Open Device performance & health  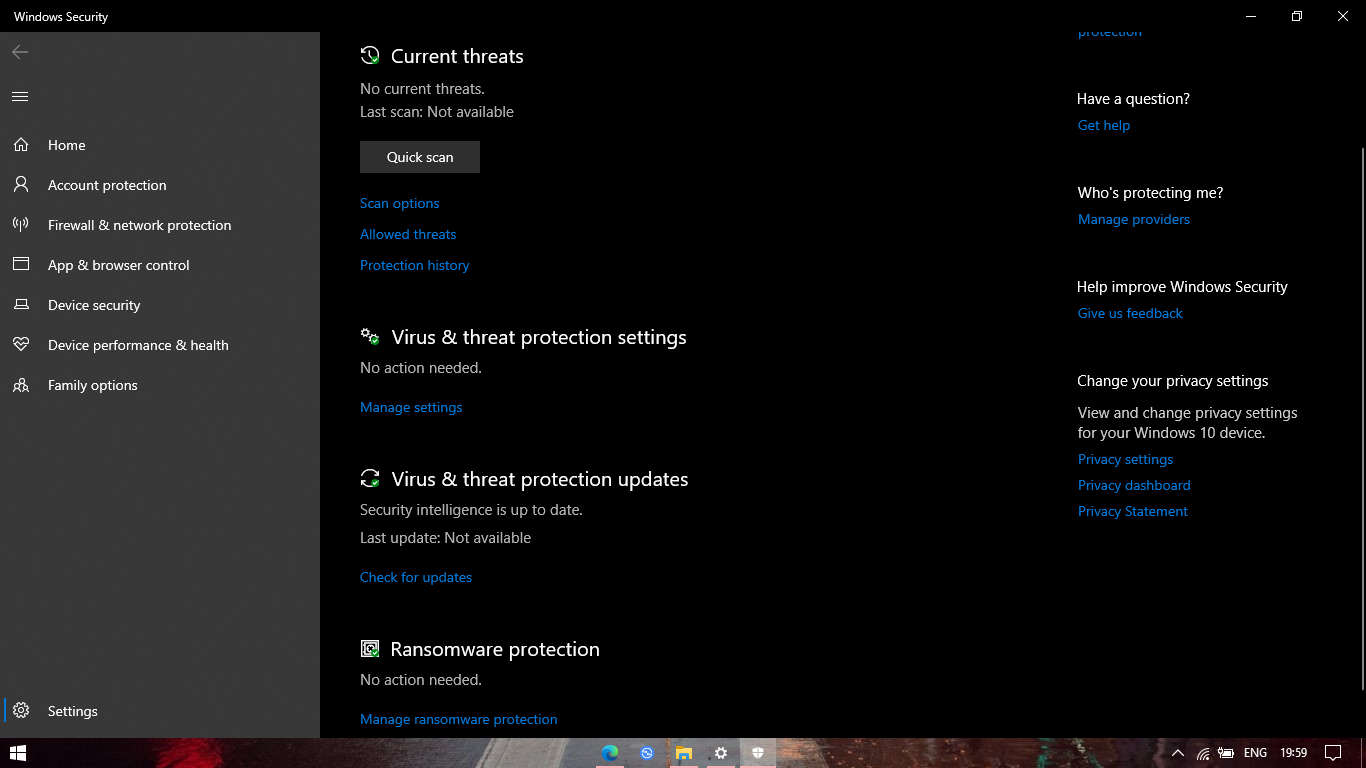coord(136,345)
